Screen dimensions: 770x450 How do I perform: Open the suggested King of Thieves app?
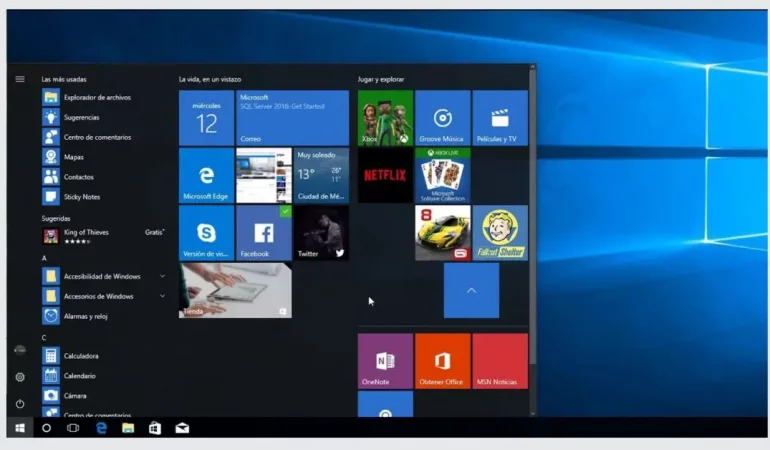point(103,236)
